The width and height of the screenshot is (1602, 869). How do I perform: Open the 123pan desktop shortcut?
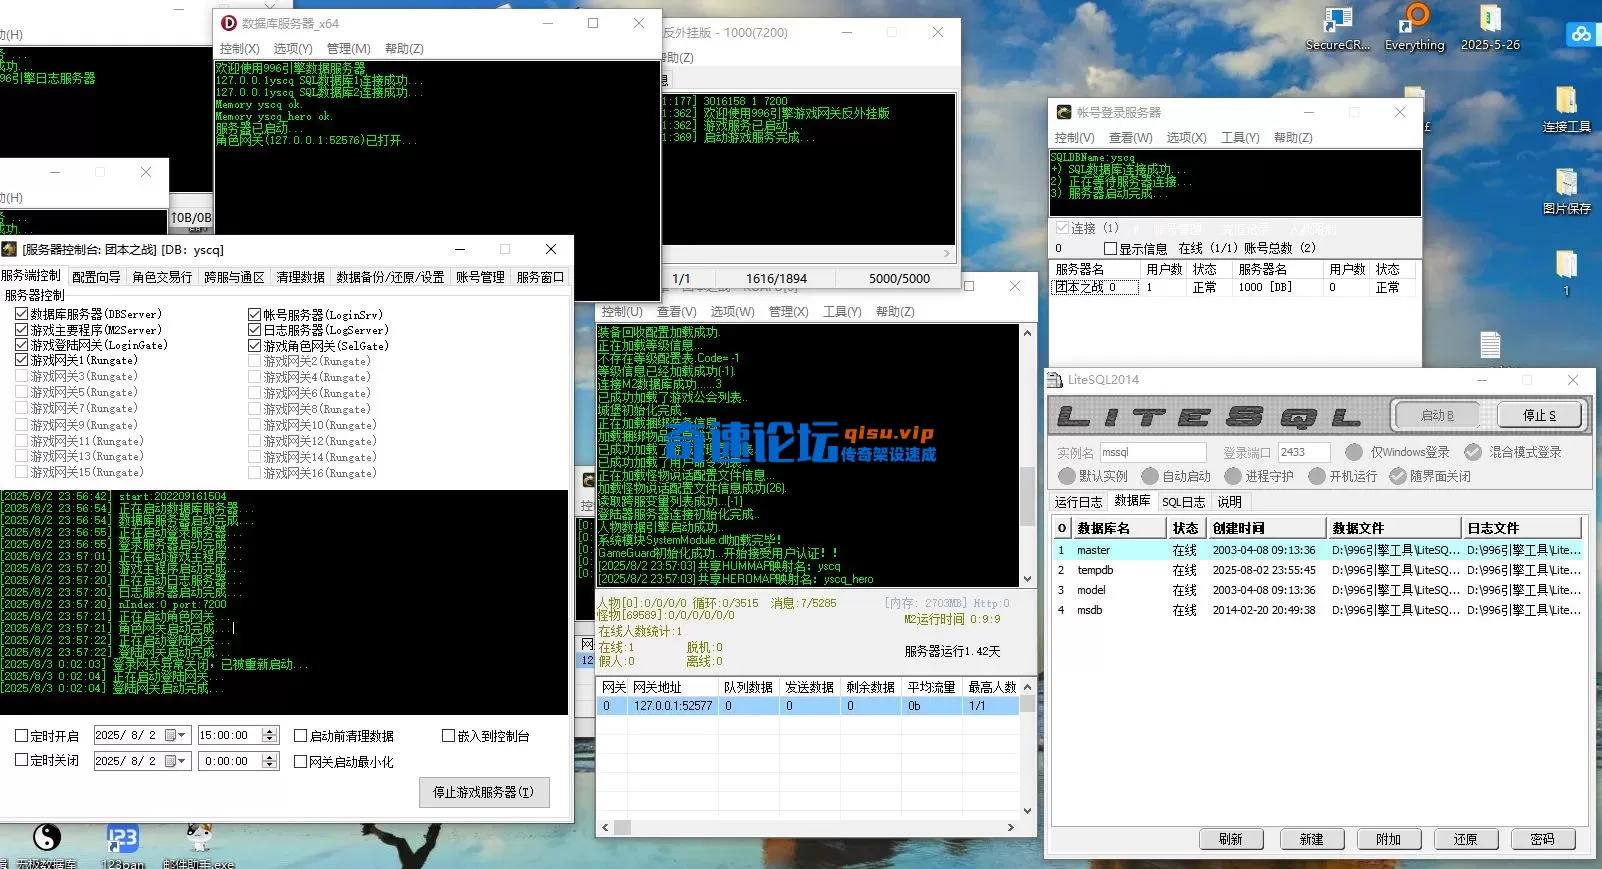pyautogui.click(x=122, y=843)
